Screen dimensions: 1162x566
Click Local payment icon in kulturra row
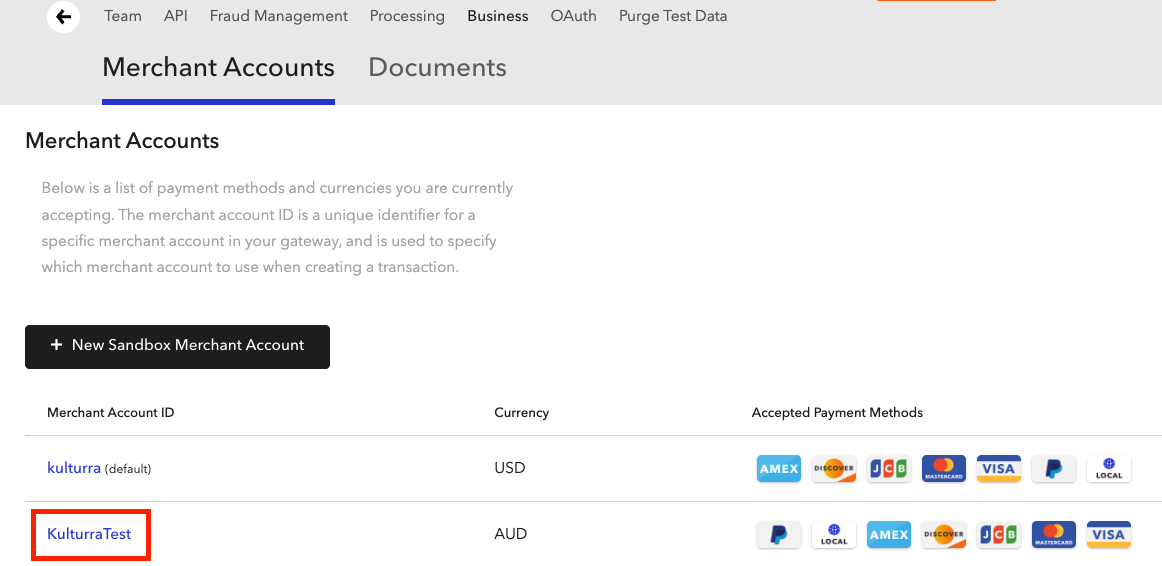[1108, 469]
